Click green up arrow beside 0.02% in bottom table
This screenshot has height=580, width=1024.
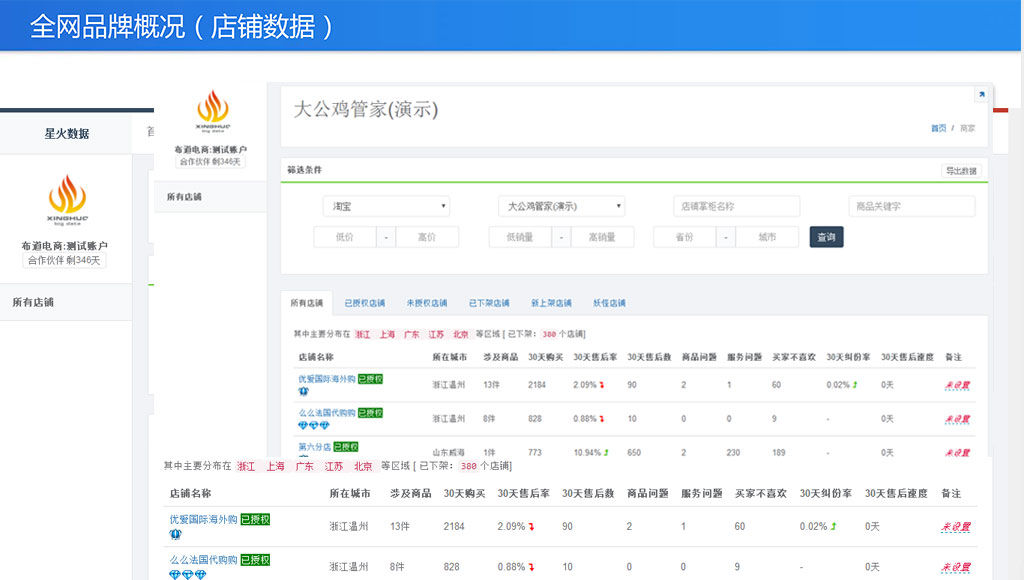tap(833, 526)
